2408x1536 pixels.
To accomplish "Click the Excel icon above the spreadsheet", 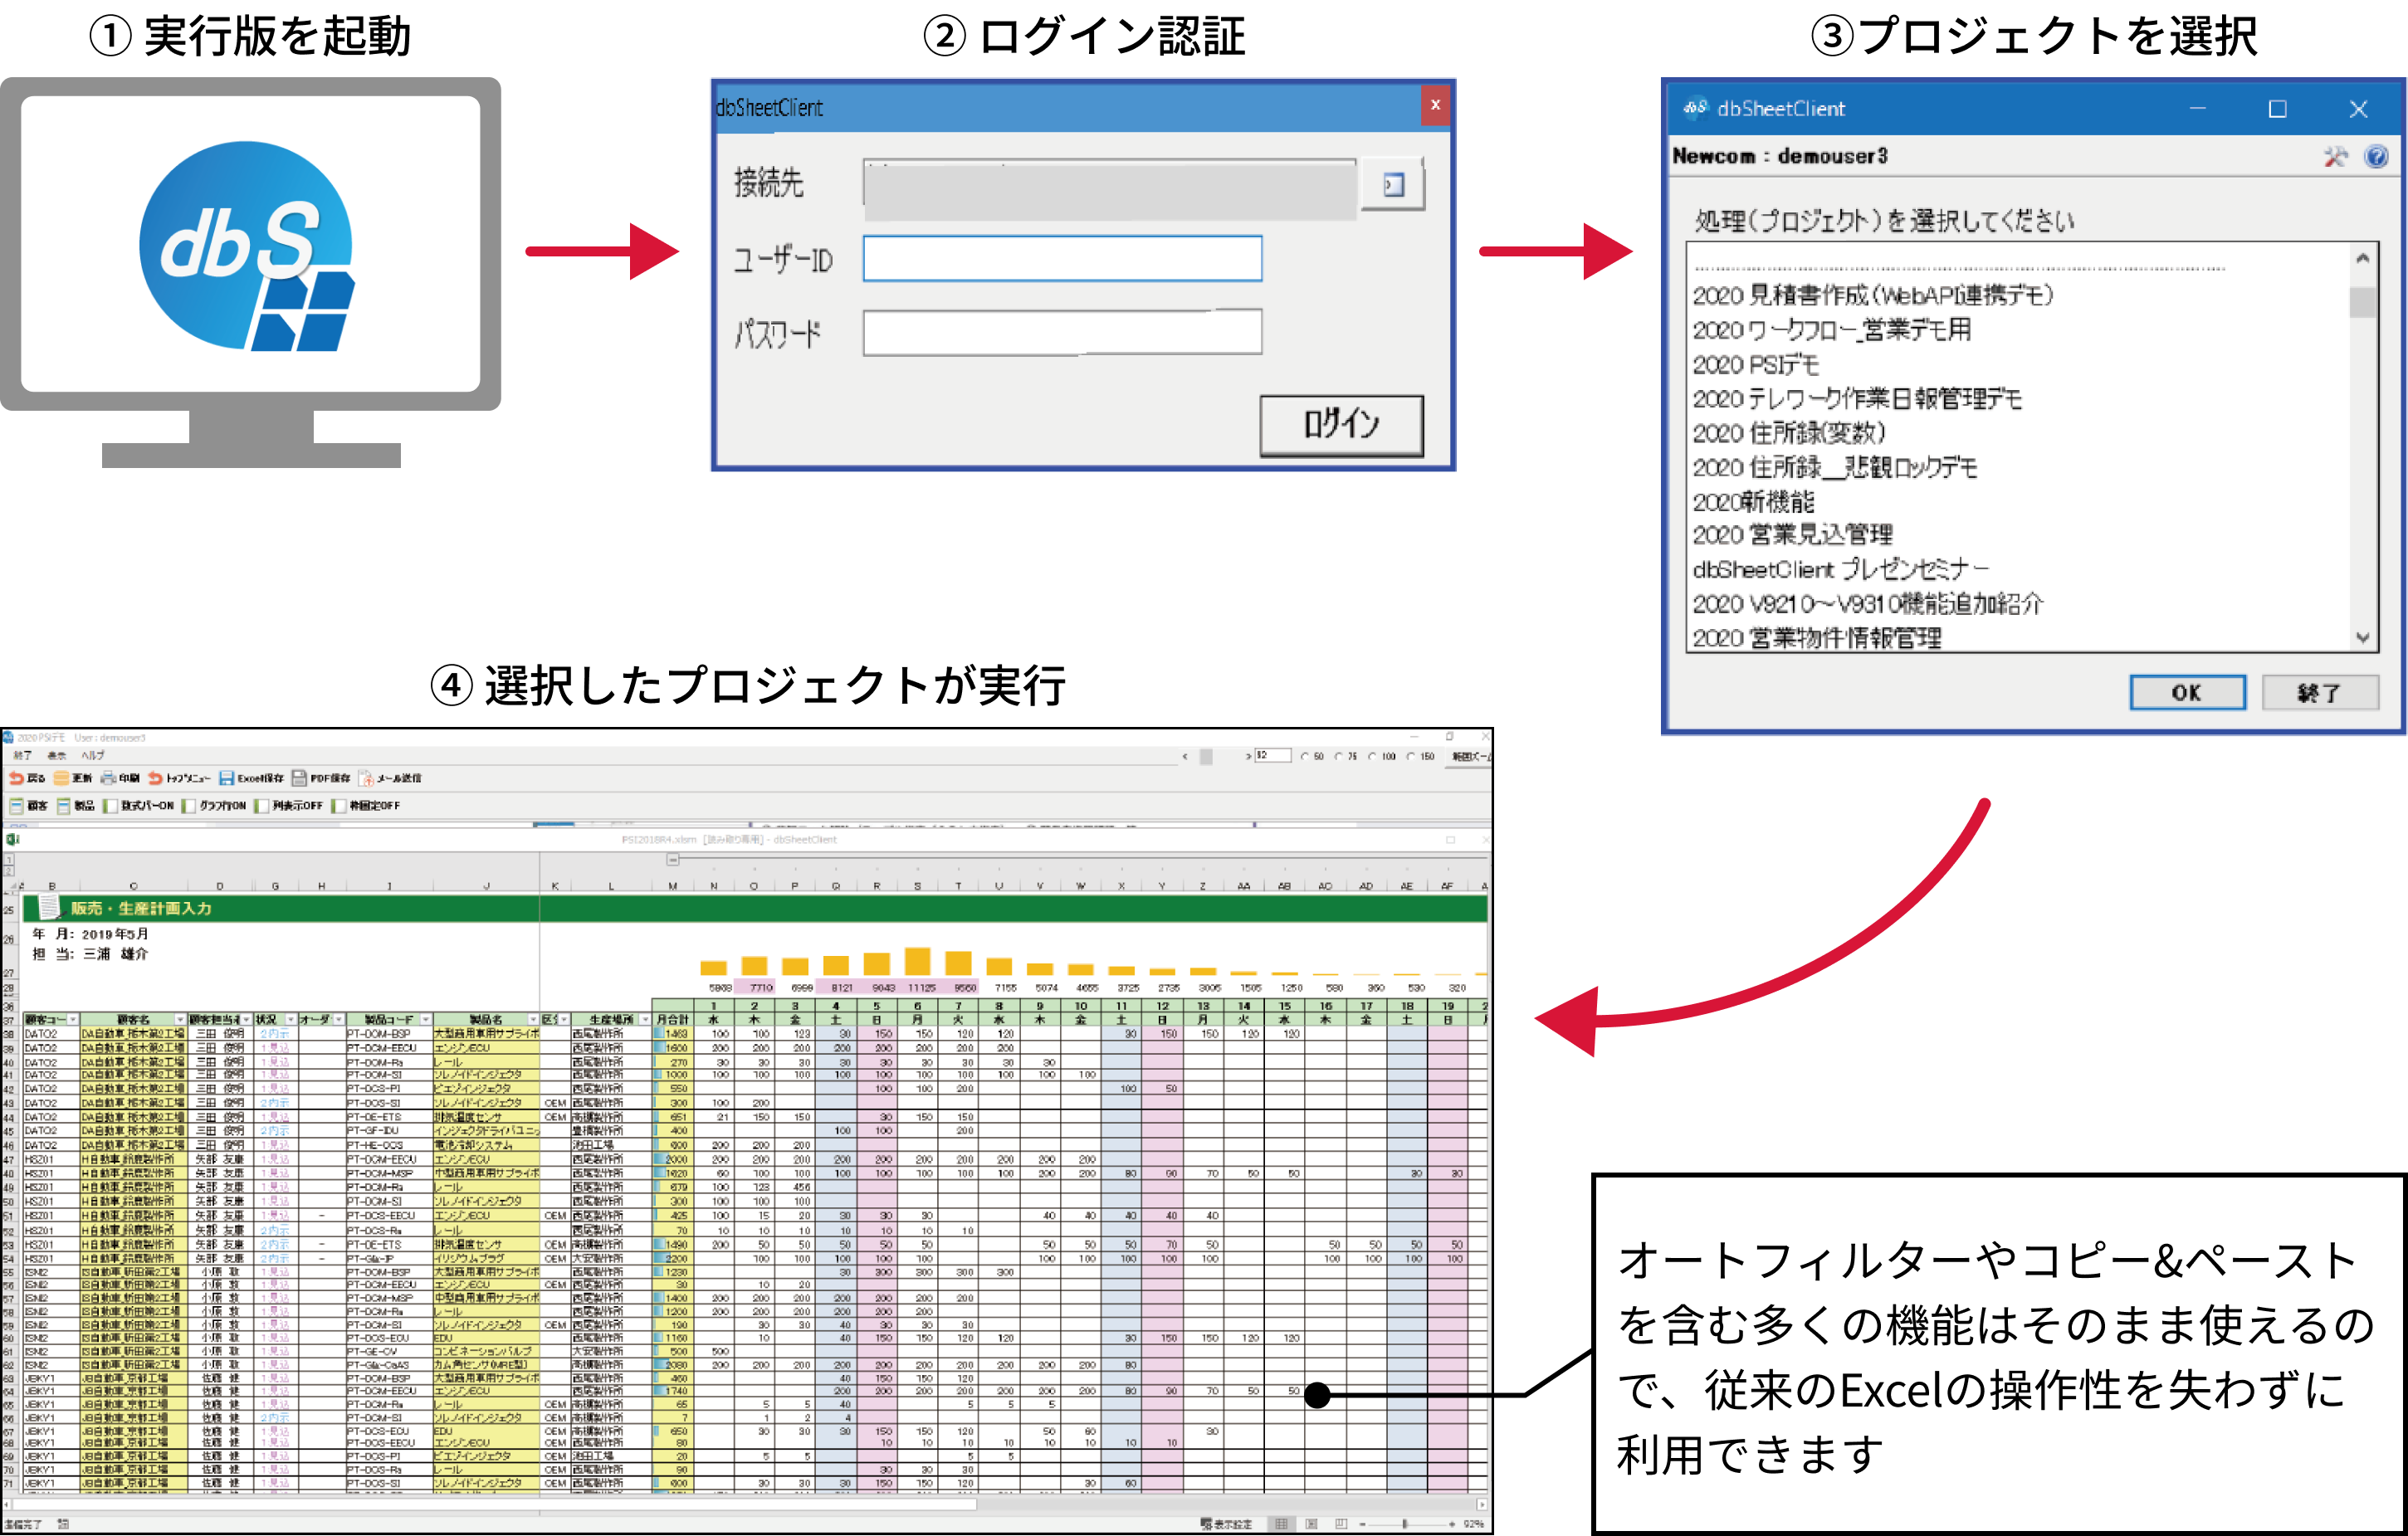I will 12,840.
